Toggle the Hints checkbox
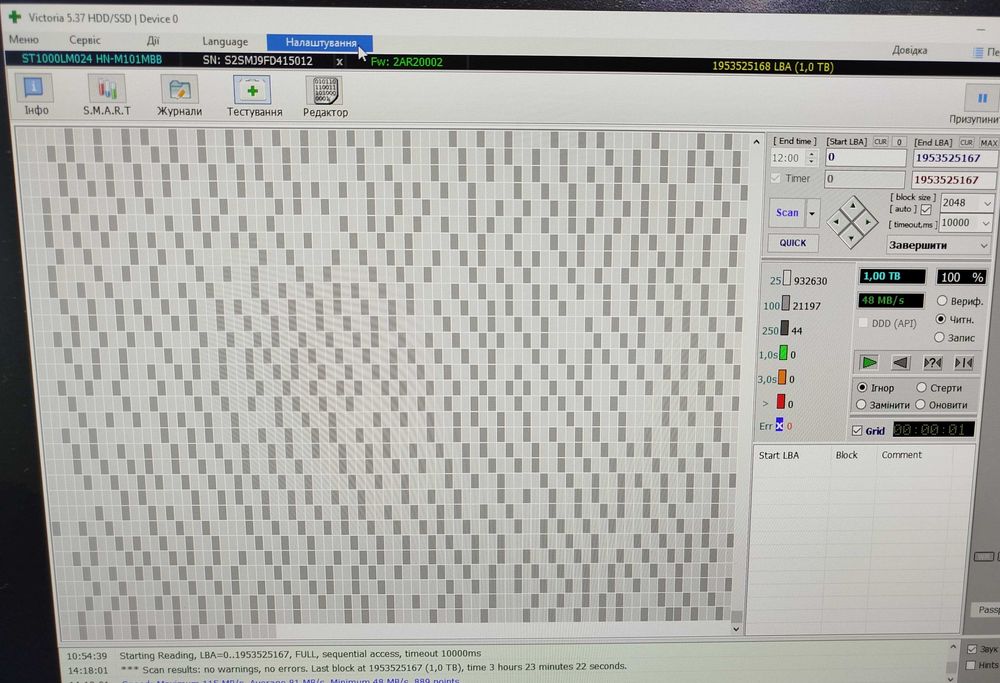 click(971, 665)
